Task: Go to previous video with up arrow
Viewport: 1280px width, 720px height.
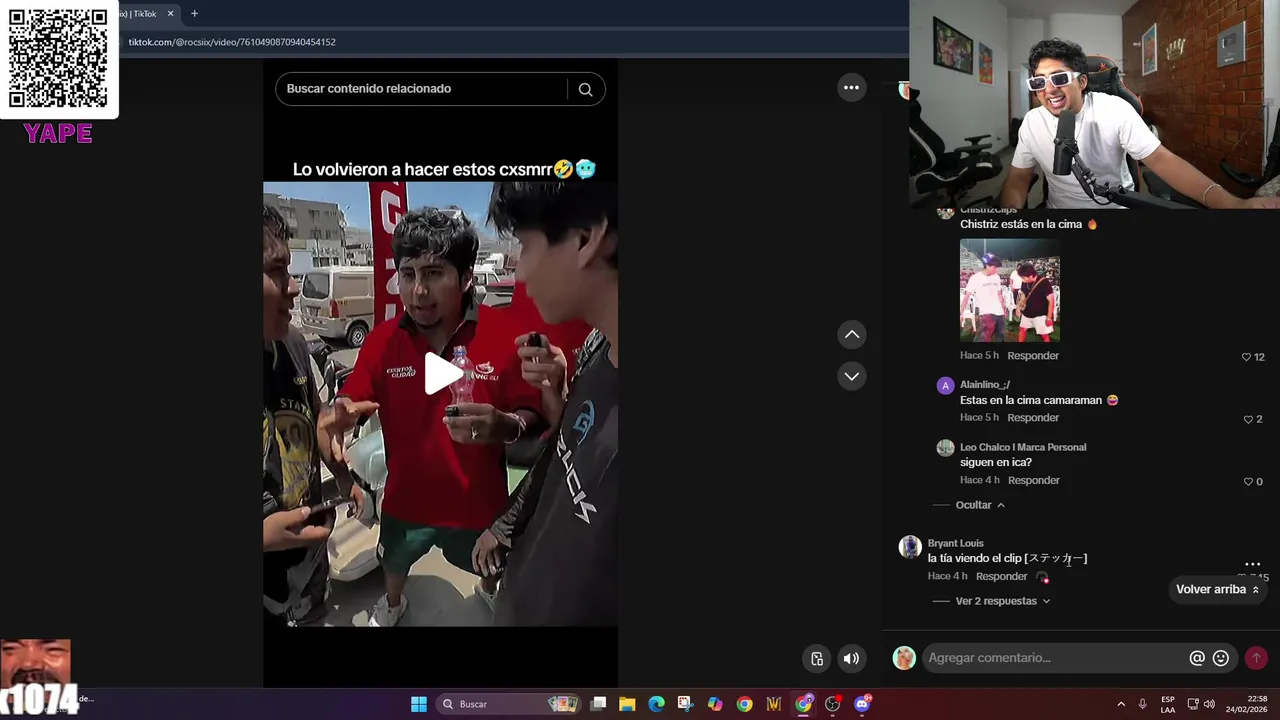Action: coord(851,335)
